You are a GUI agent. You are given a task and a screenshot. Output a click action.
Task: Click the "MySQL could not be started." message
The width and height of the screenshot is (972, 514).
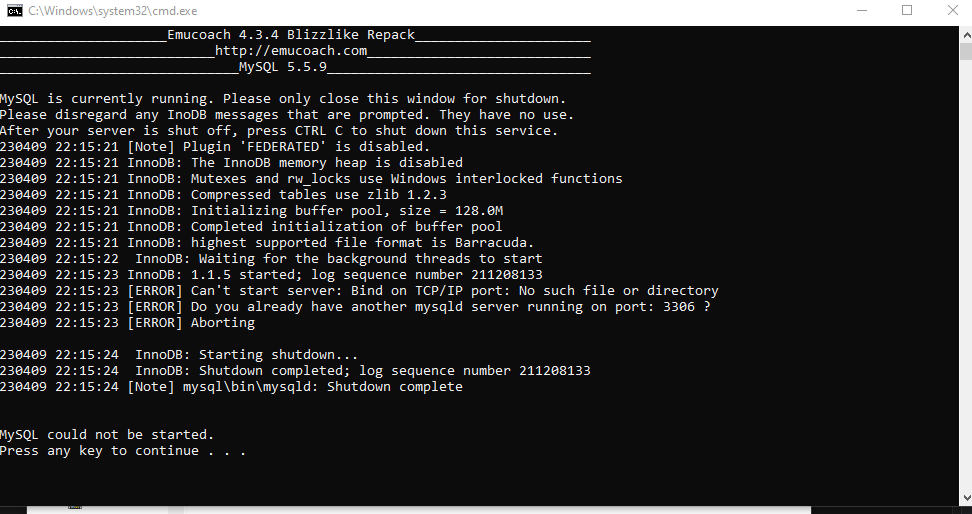tap(107, 435)
